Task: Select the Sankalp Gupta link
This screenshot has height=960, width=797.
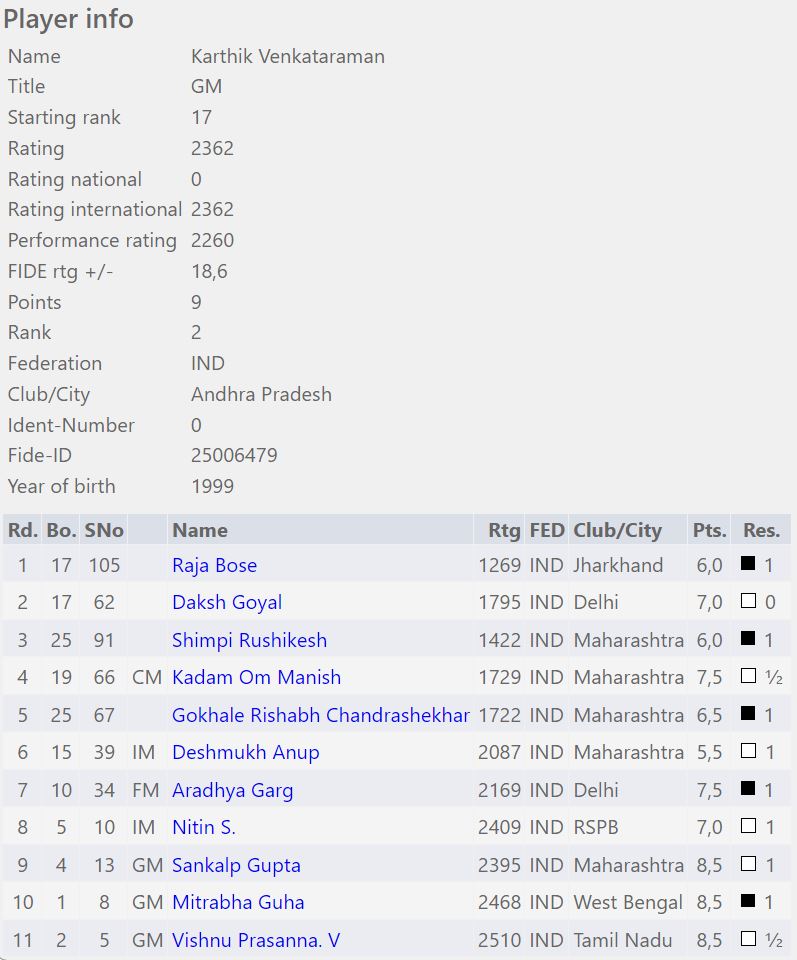Action: 236,865
